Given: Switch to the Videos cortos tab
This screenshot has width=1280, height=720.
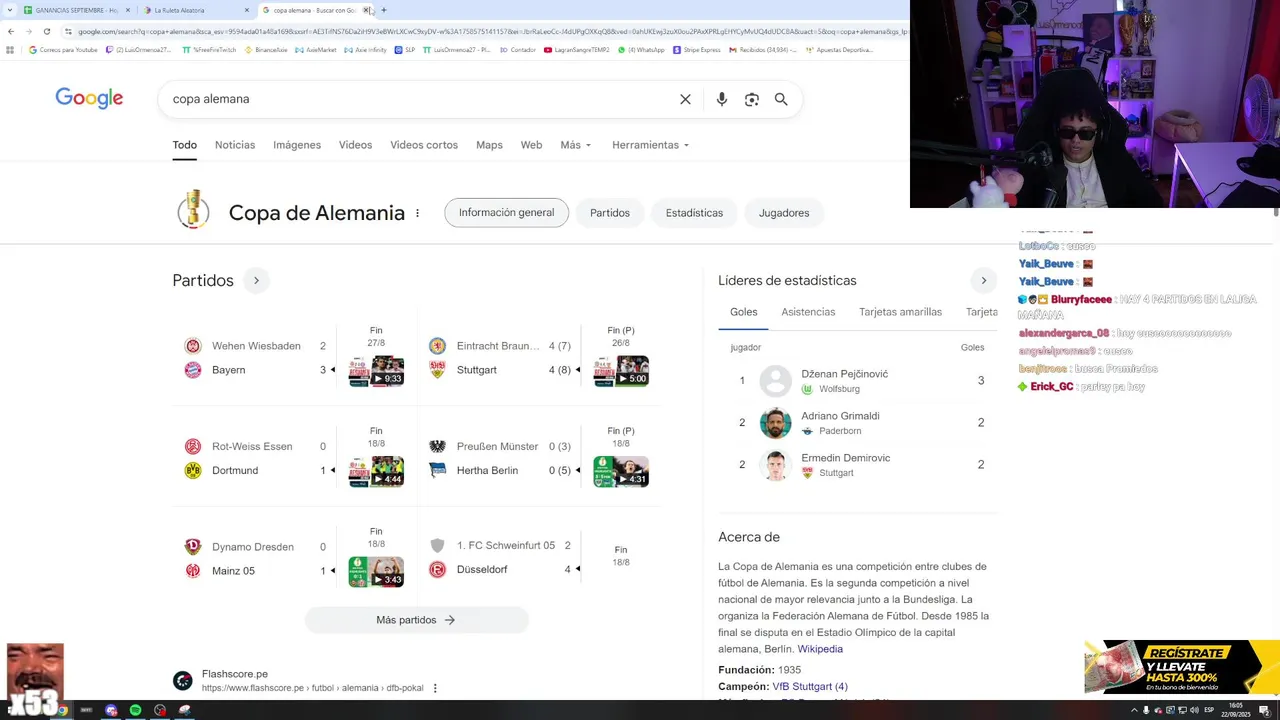Looking at the screenshot, I should point(424,145).
